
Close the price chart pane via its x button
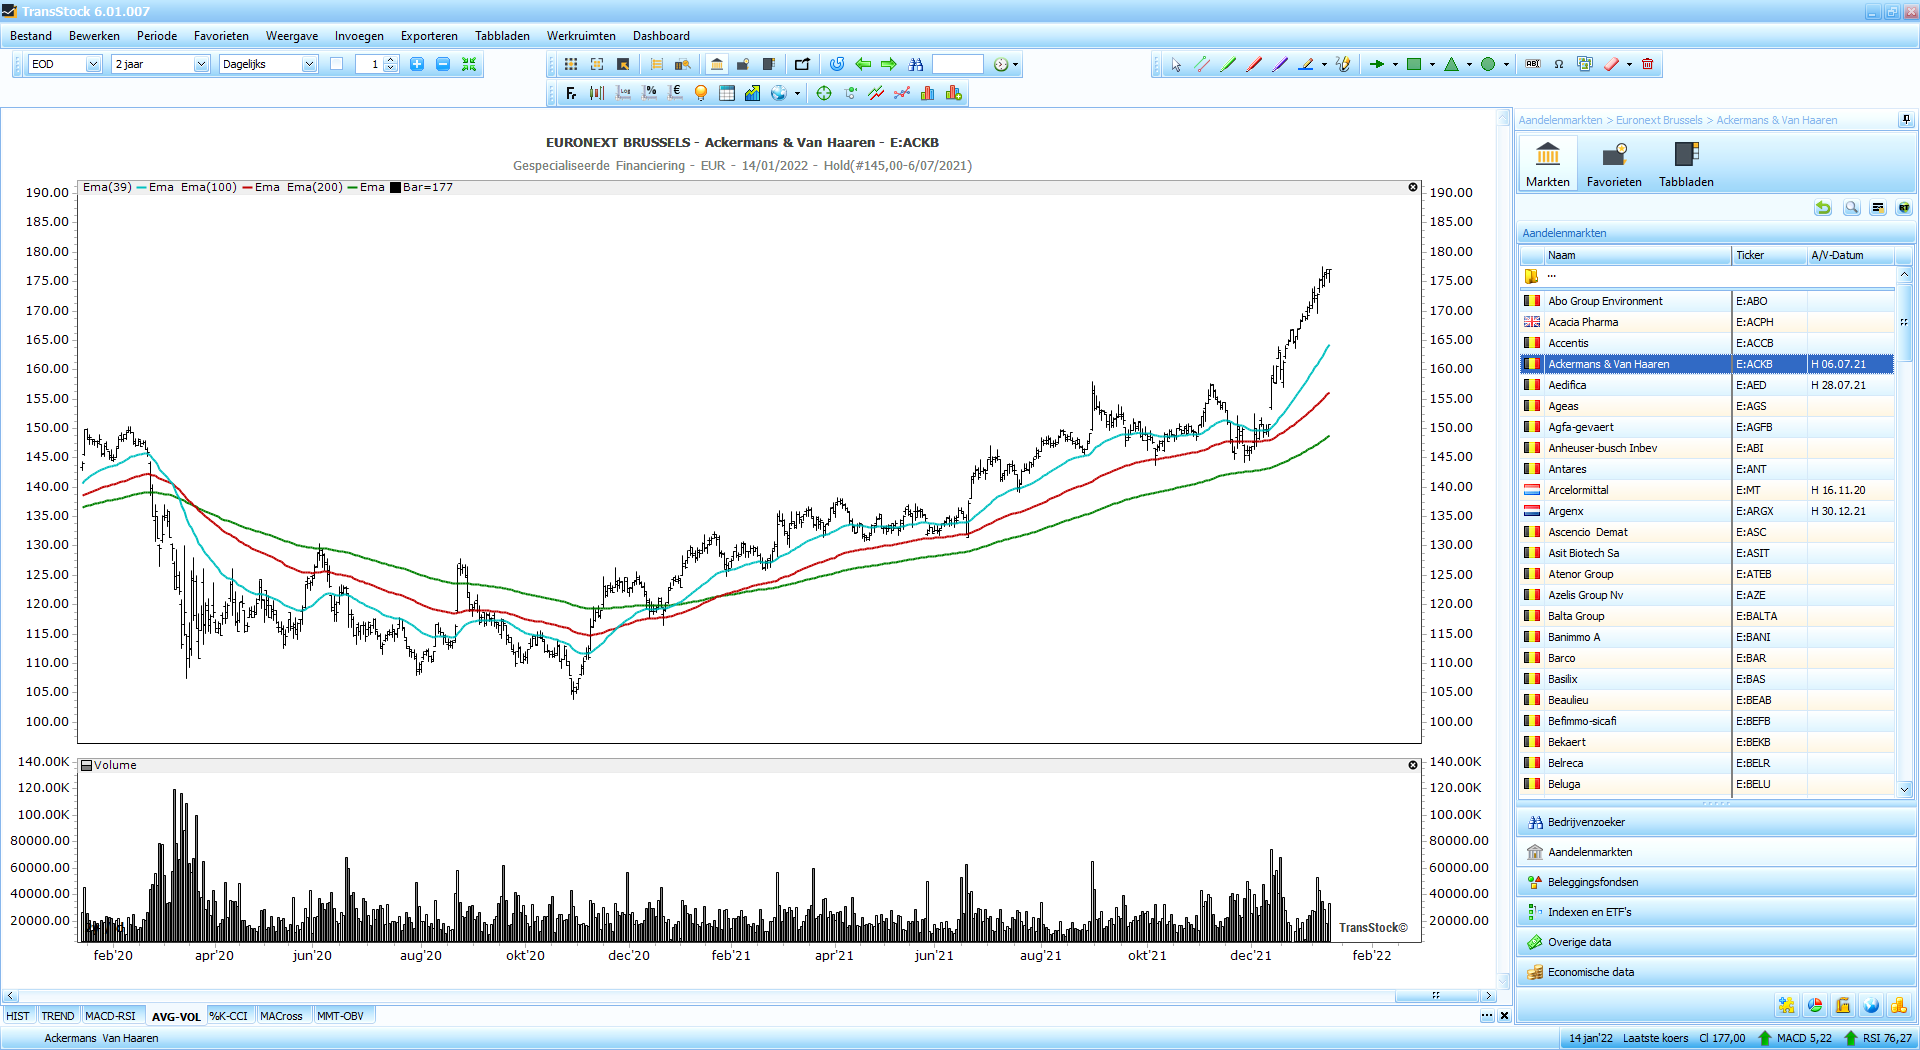tap(1413, 187)
